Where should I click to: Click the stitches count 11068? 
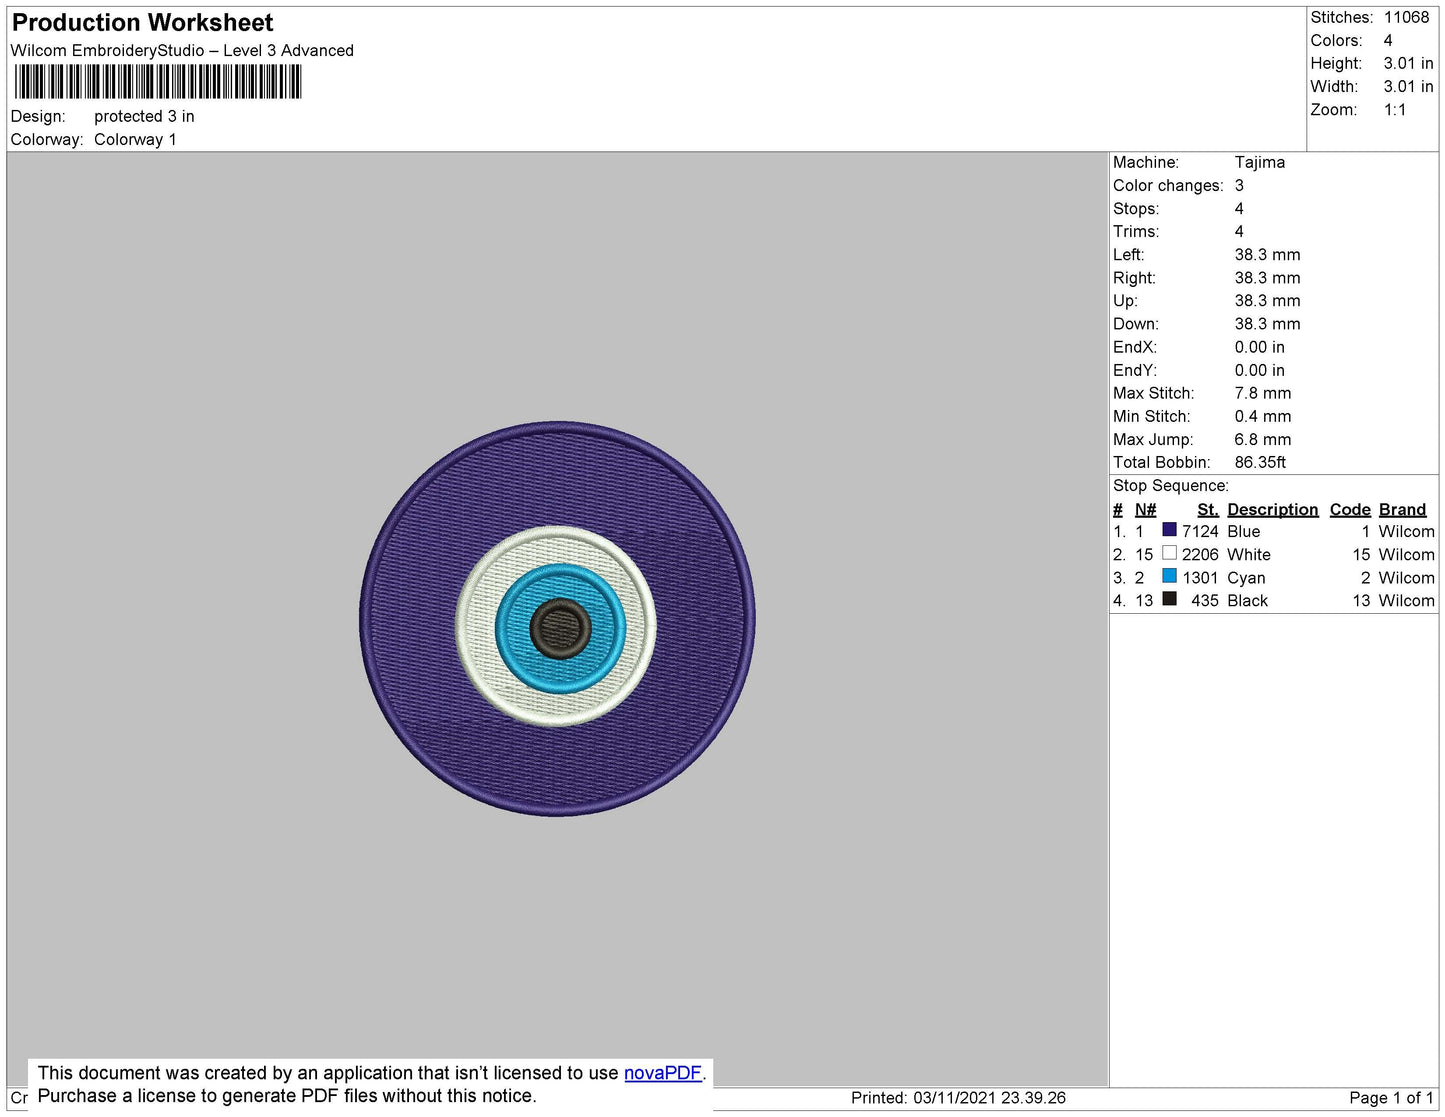click(x=1406, y=17)
